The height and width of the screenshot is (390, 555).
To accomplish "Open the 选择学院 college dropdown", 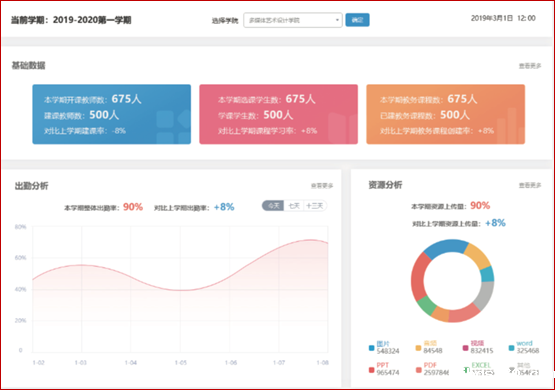I will point(293,20).
